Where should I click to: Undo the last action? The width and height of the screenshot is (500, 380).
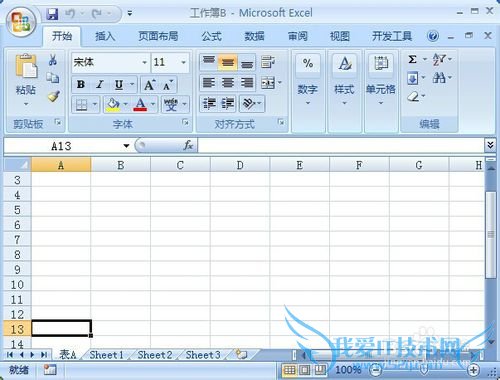70,14
